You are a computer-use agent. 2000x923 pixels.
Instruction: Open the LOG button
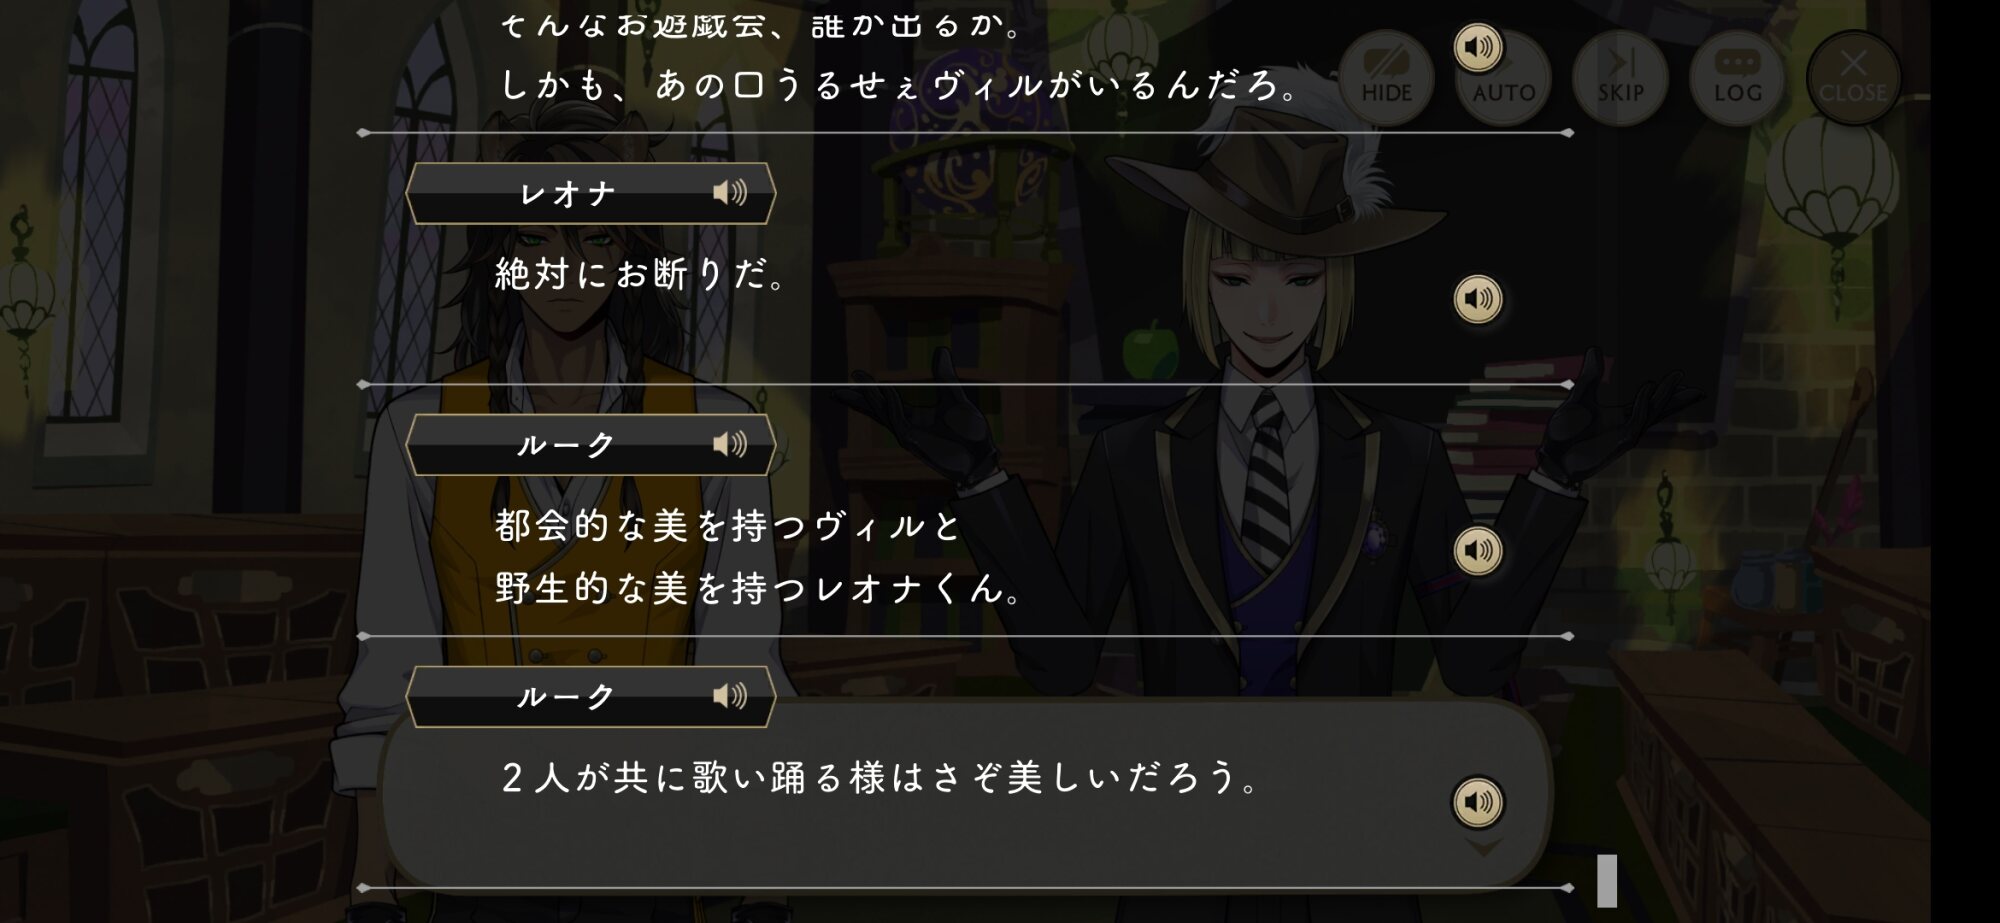[x=1737, y=79]
